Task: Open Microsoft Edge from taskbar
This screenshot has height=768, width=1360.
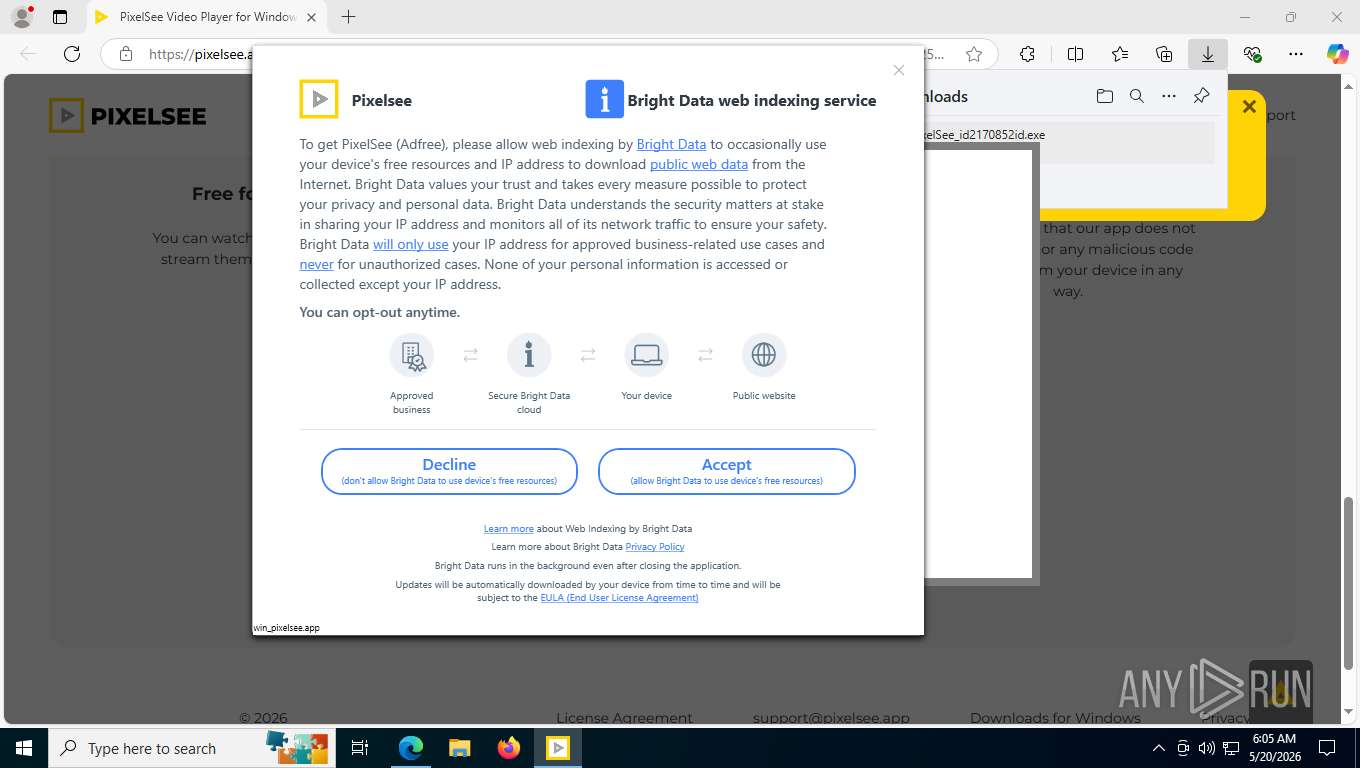Action: click(x=411, y=748)
